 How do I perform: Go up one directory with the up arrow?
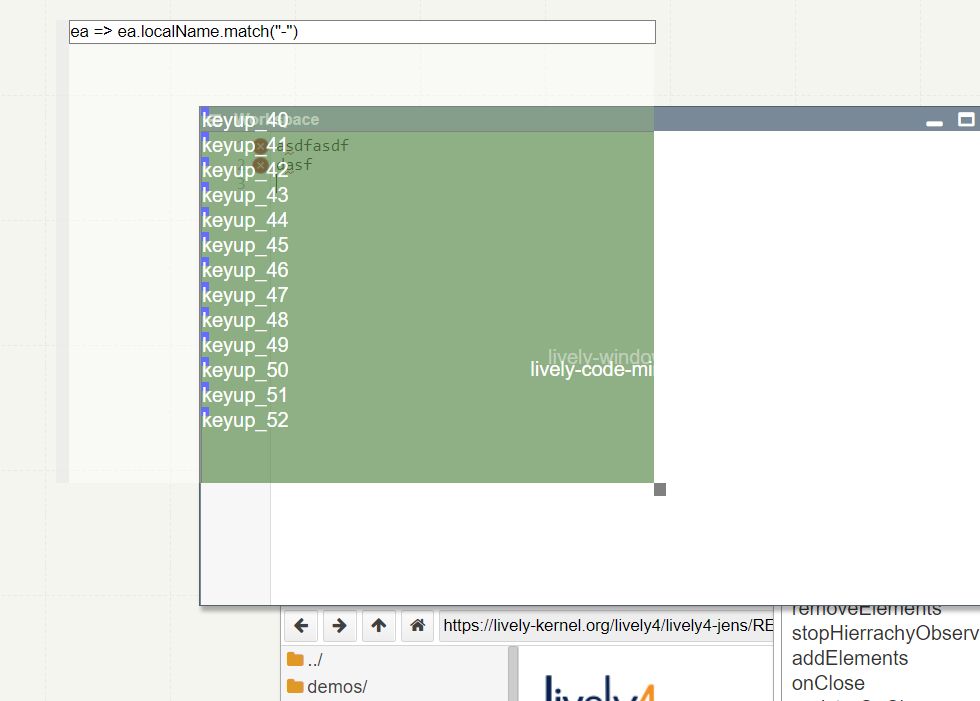click(x=378, y=626)
